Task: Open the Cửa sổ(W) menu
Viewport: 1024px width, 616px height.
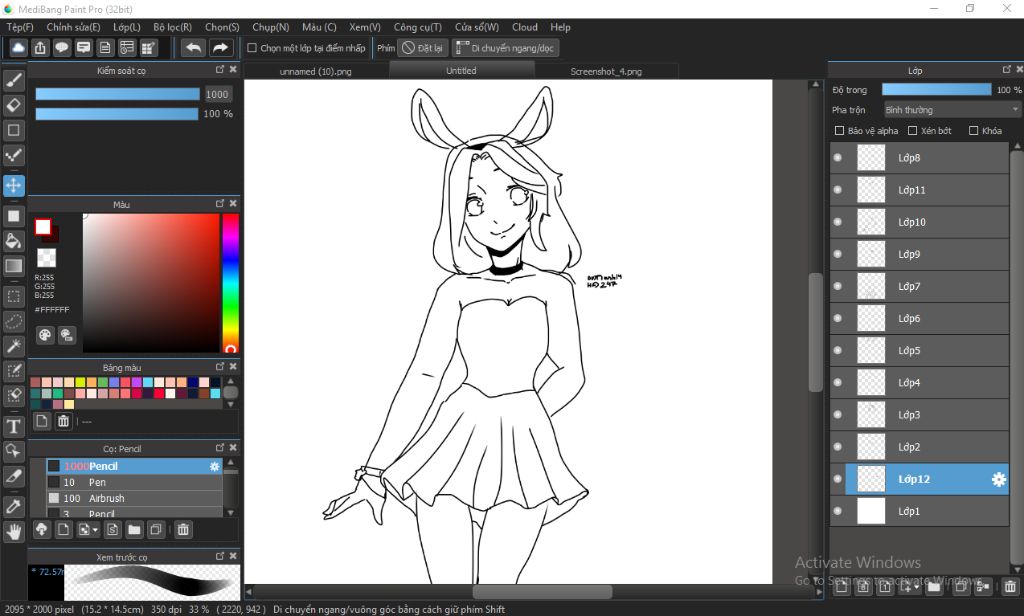Action: point(477,27)
